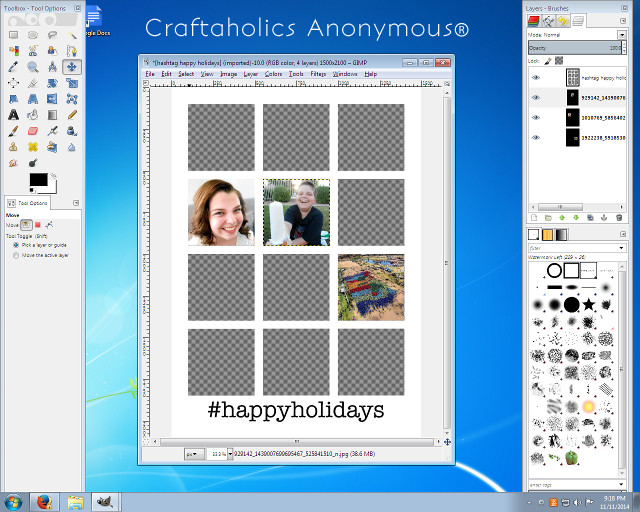Select the Scissors Select tool

[33, 51]
